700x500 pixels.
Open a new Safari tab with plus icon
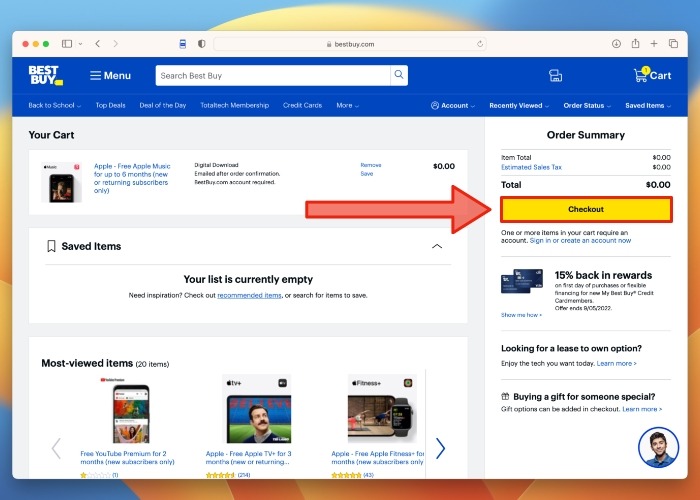(x=654, y=43)
